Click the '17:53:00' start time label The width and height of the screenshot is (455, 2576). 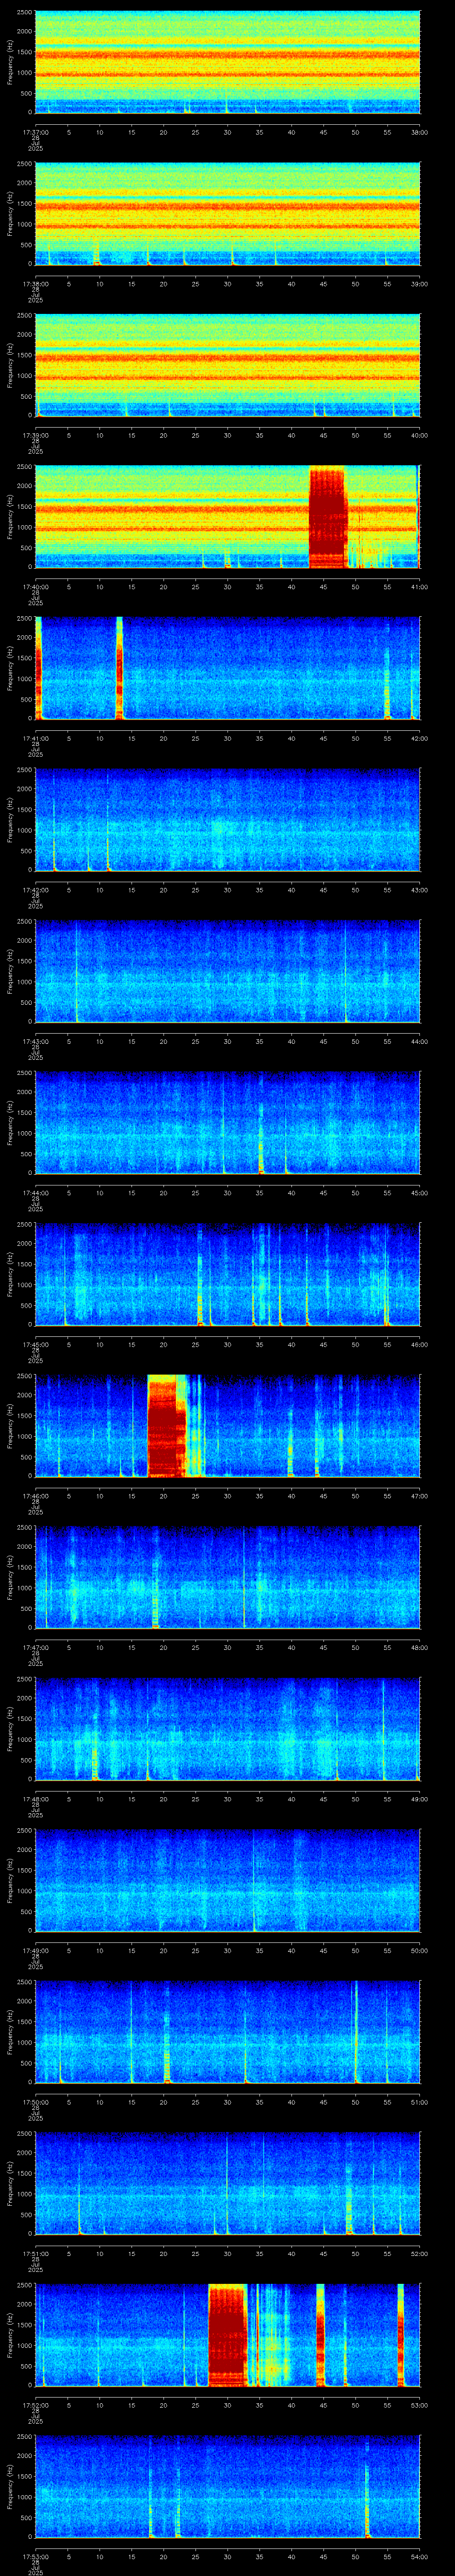coord(35,2556)
